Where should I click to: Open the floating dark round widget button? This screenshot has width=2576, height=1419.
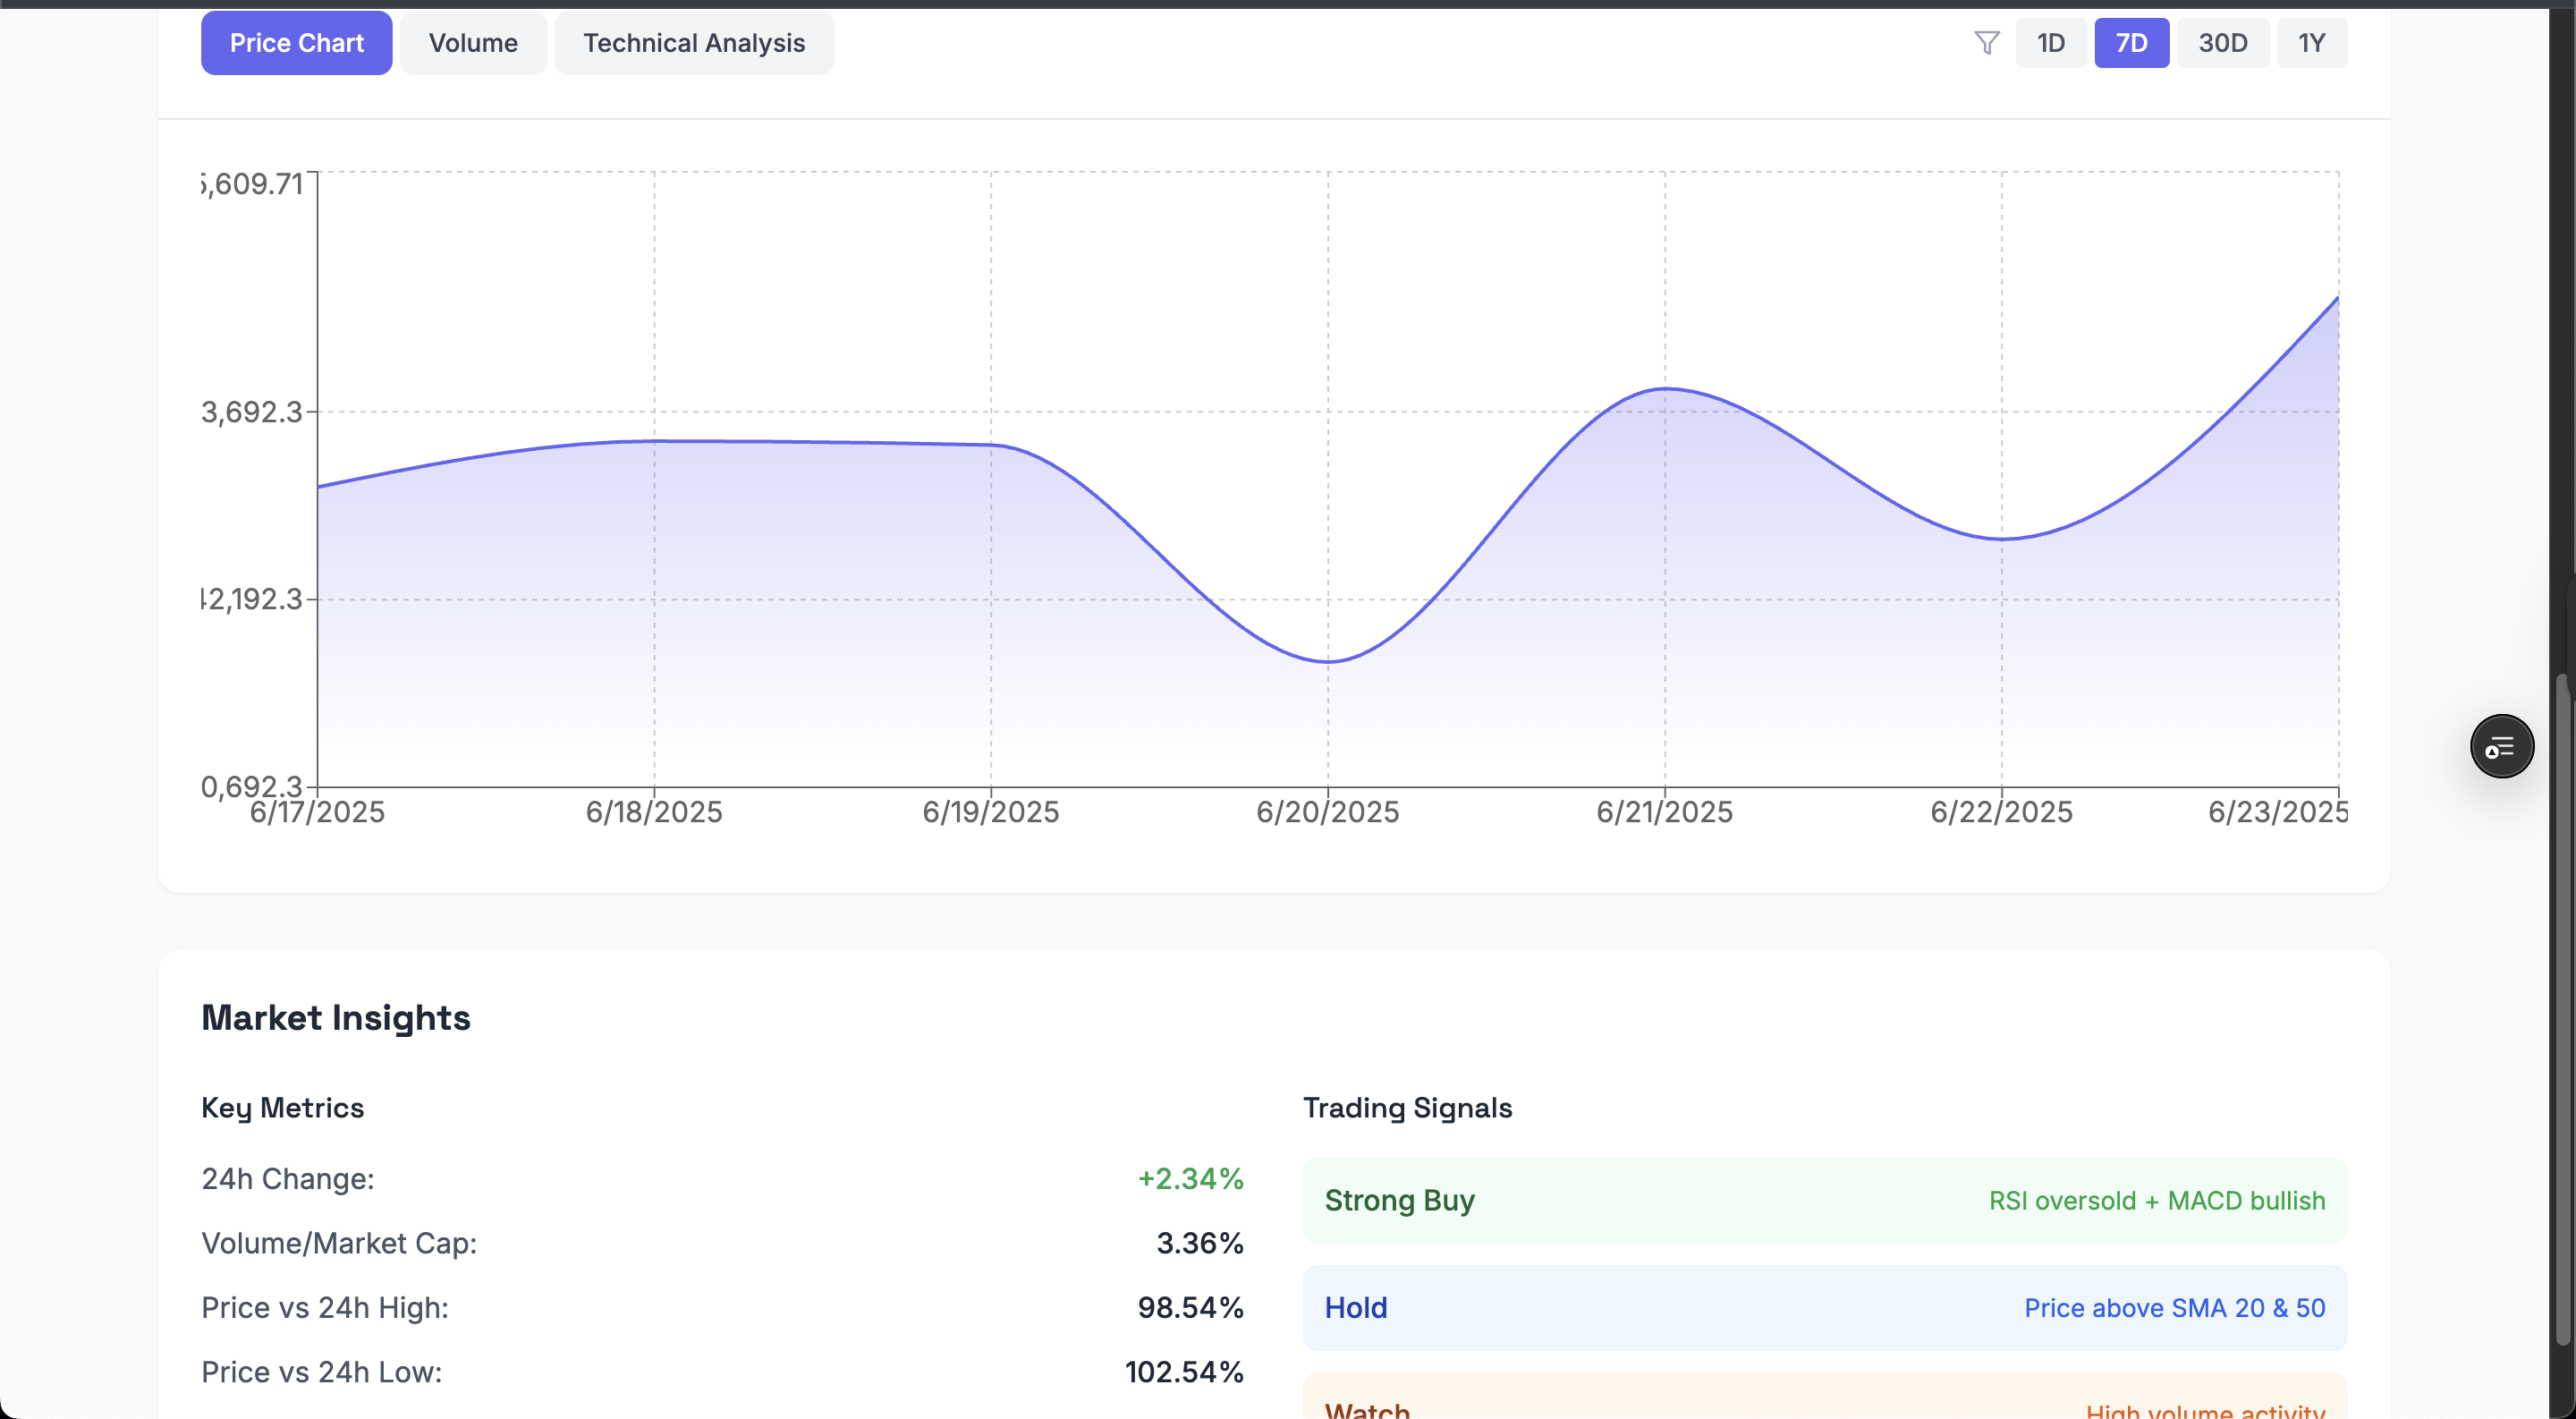[2501, 746]
